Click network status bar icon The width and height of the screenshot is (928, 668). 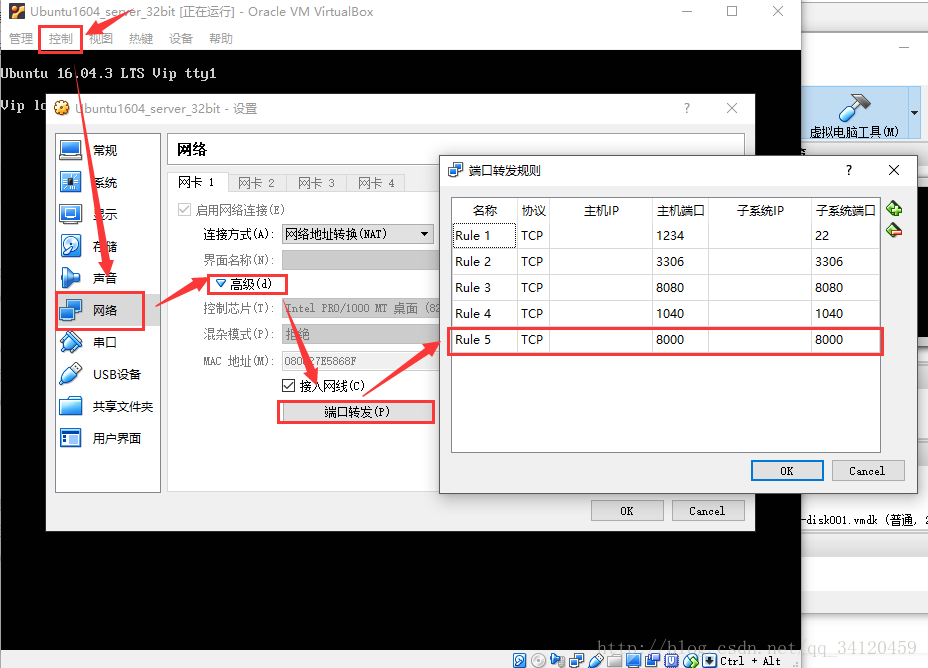pos(576,660)
